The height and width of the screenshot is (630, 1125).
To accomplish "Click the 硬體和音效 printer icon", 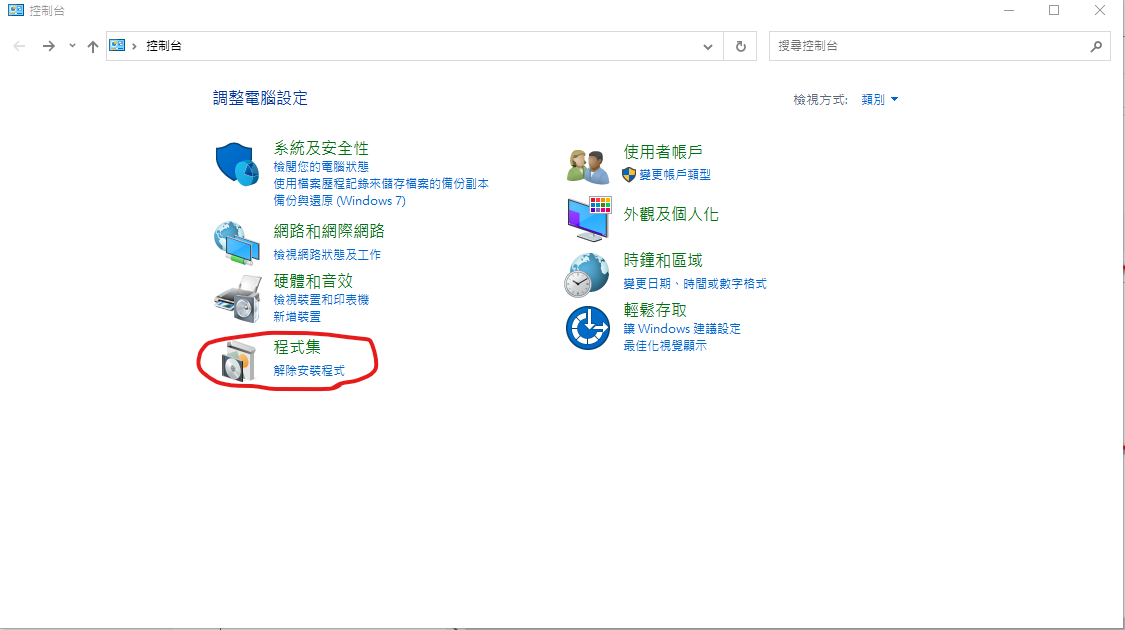I will [x=238, y=298].
